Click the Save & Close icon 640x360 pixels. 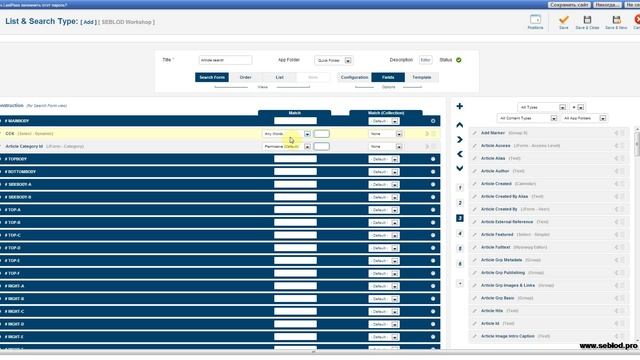tap(587, 20)
